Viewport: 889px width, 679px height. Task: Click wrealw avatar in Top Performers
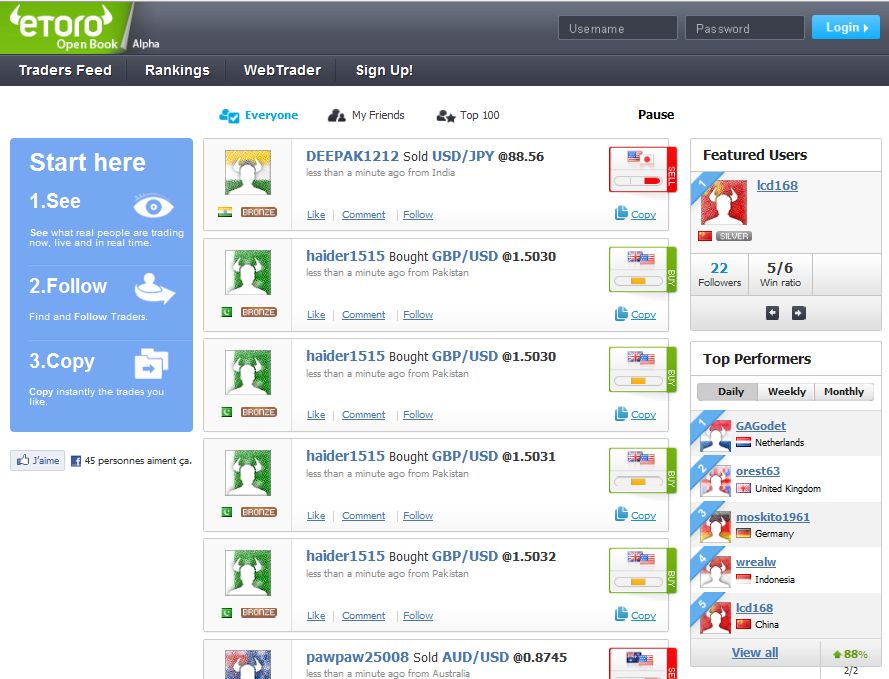715,572
